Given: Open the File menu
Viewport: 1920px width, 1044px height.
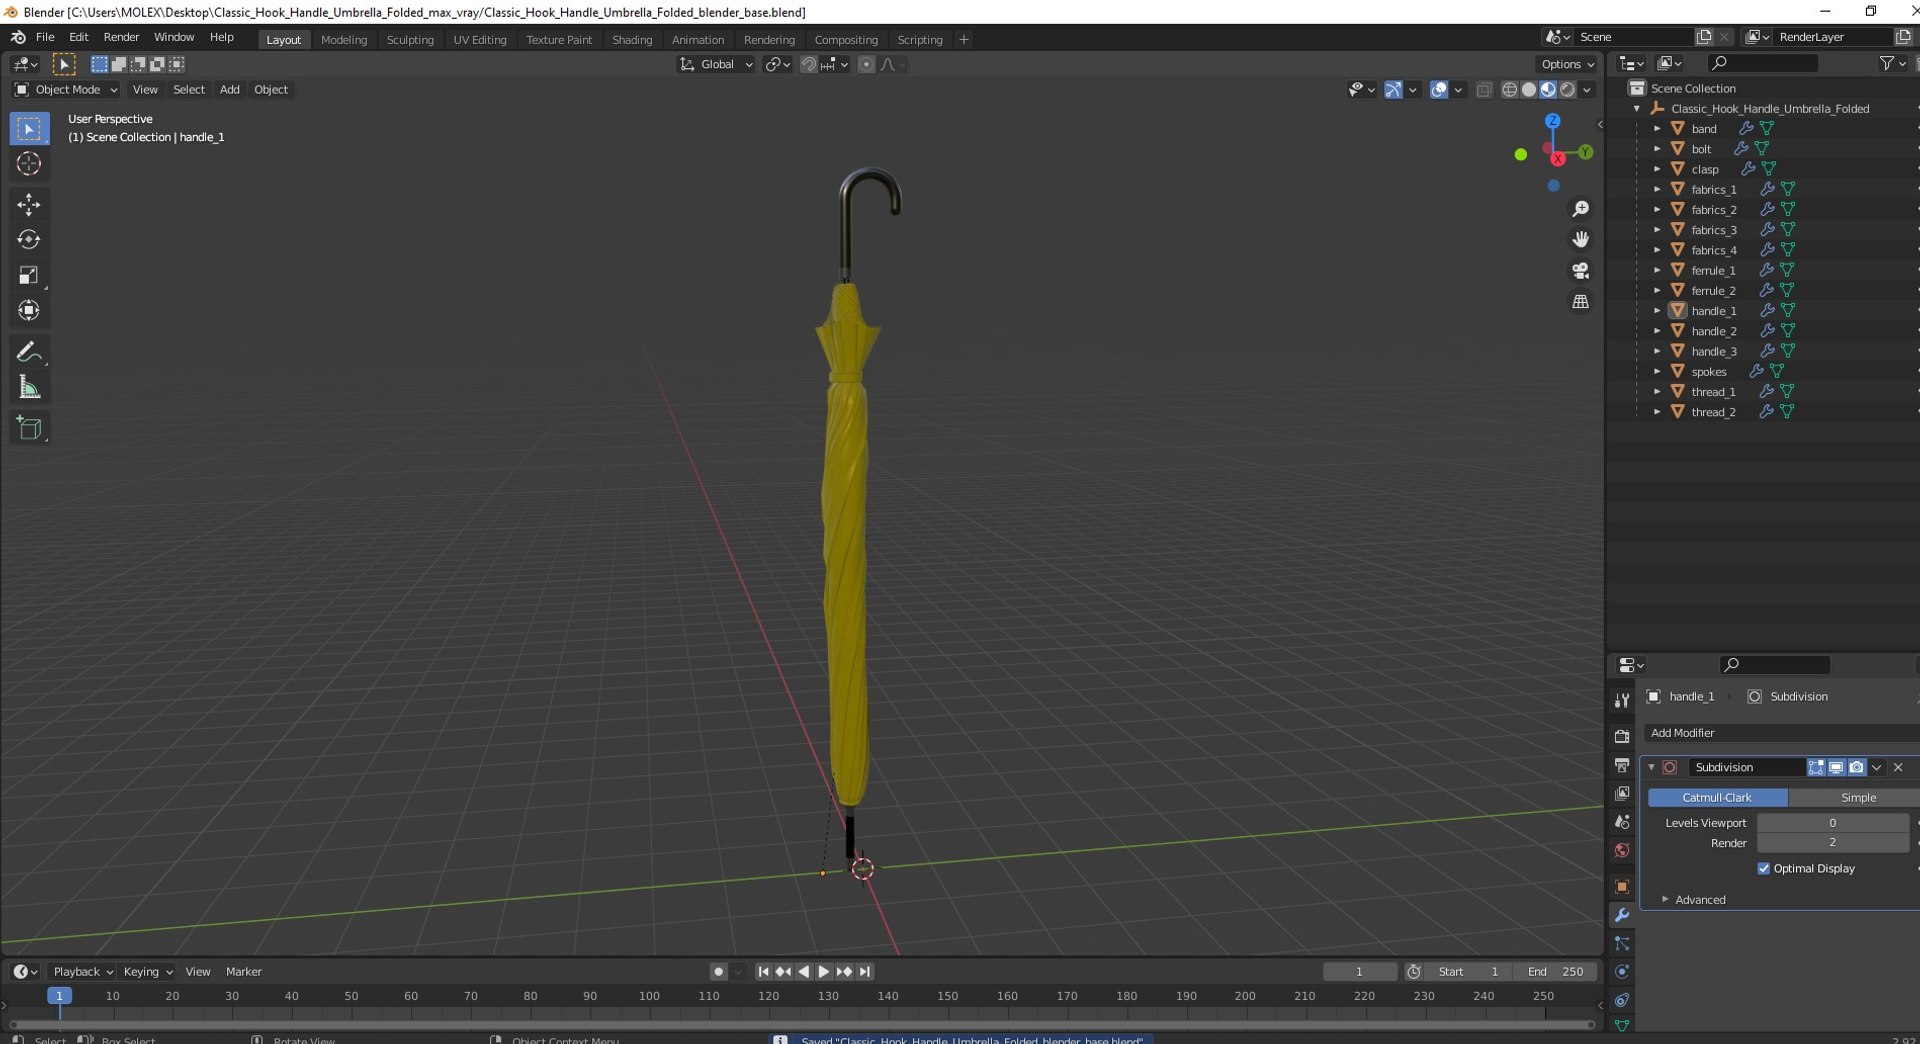Looking at the screenshot, I should click(x=45, y=37).
